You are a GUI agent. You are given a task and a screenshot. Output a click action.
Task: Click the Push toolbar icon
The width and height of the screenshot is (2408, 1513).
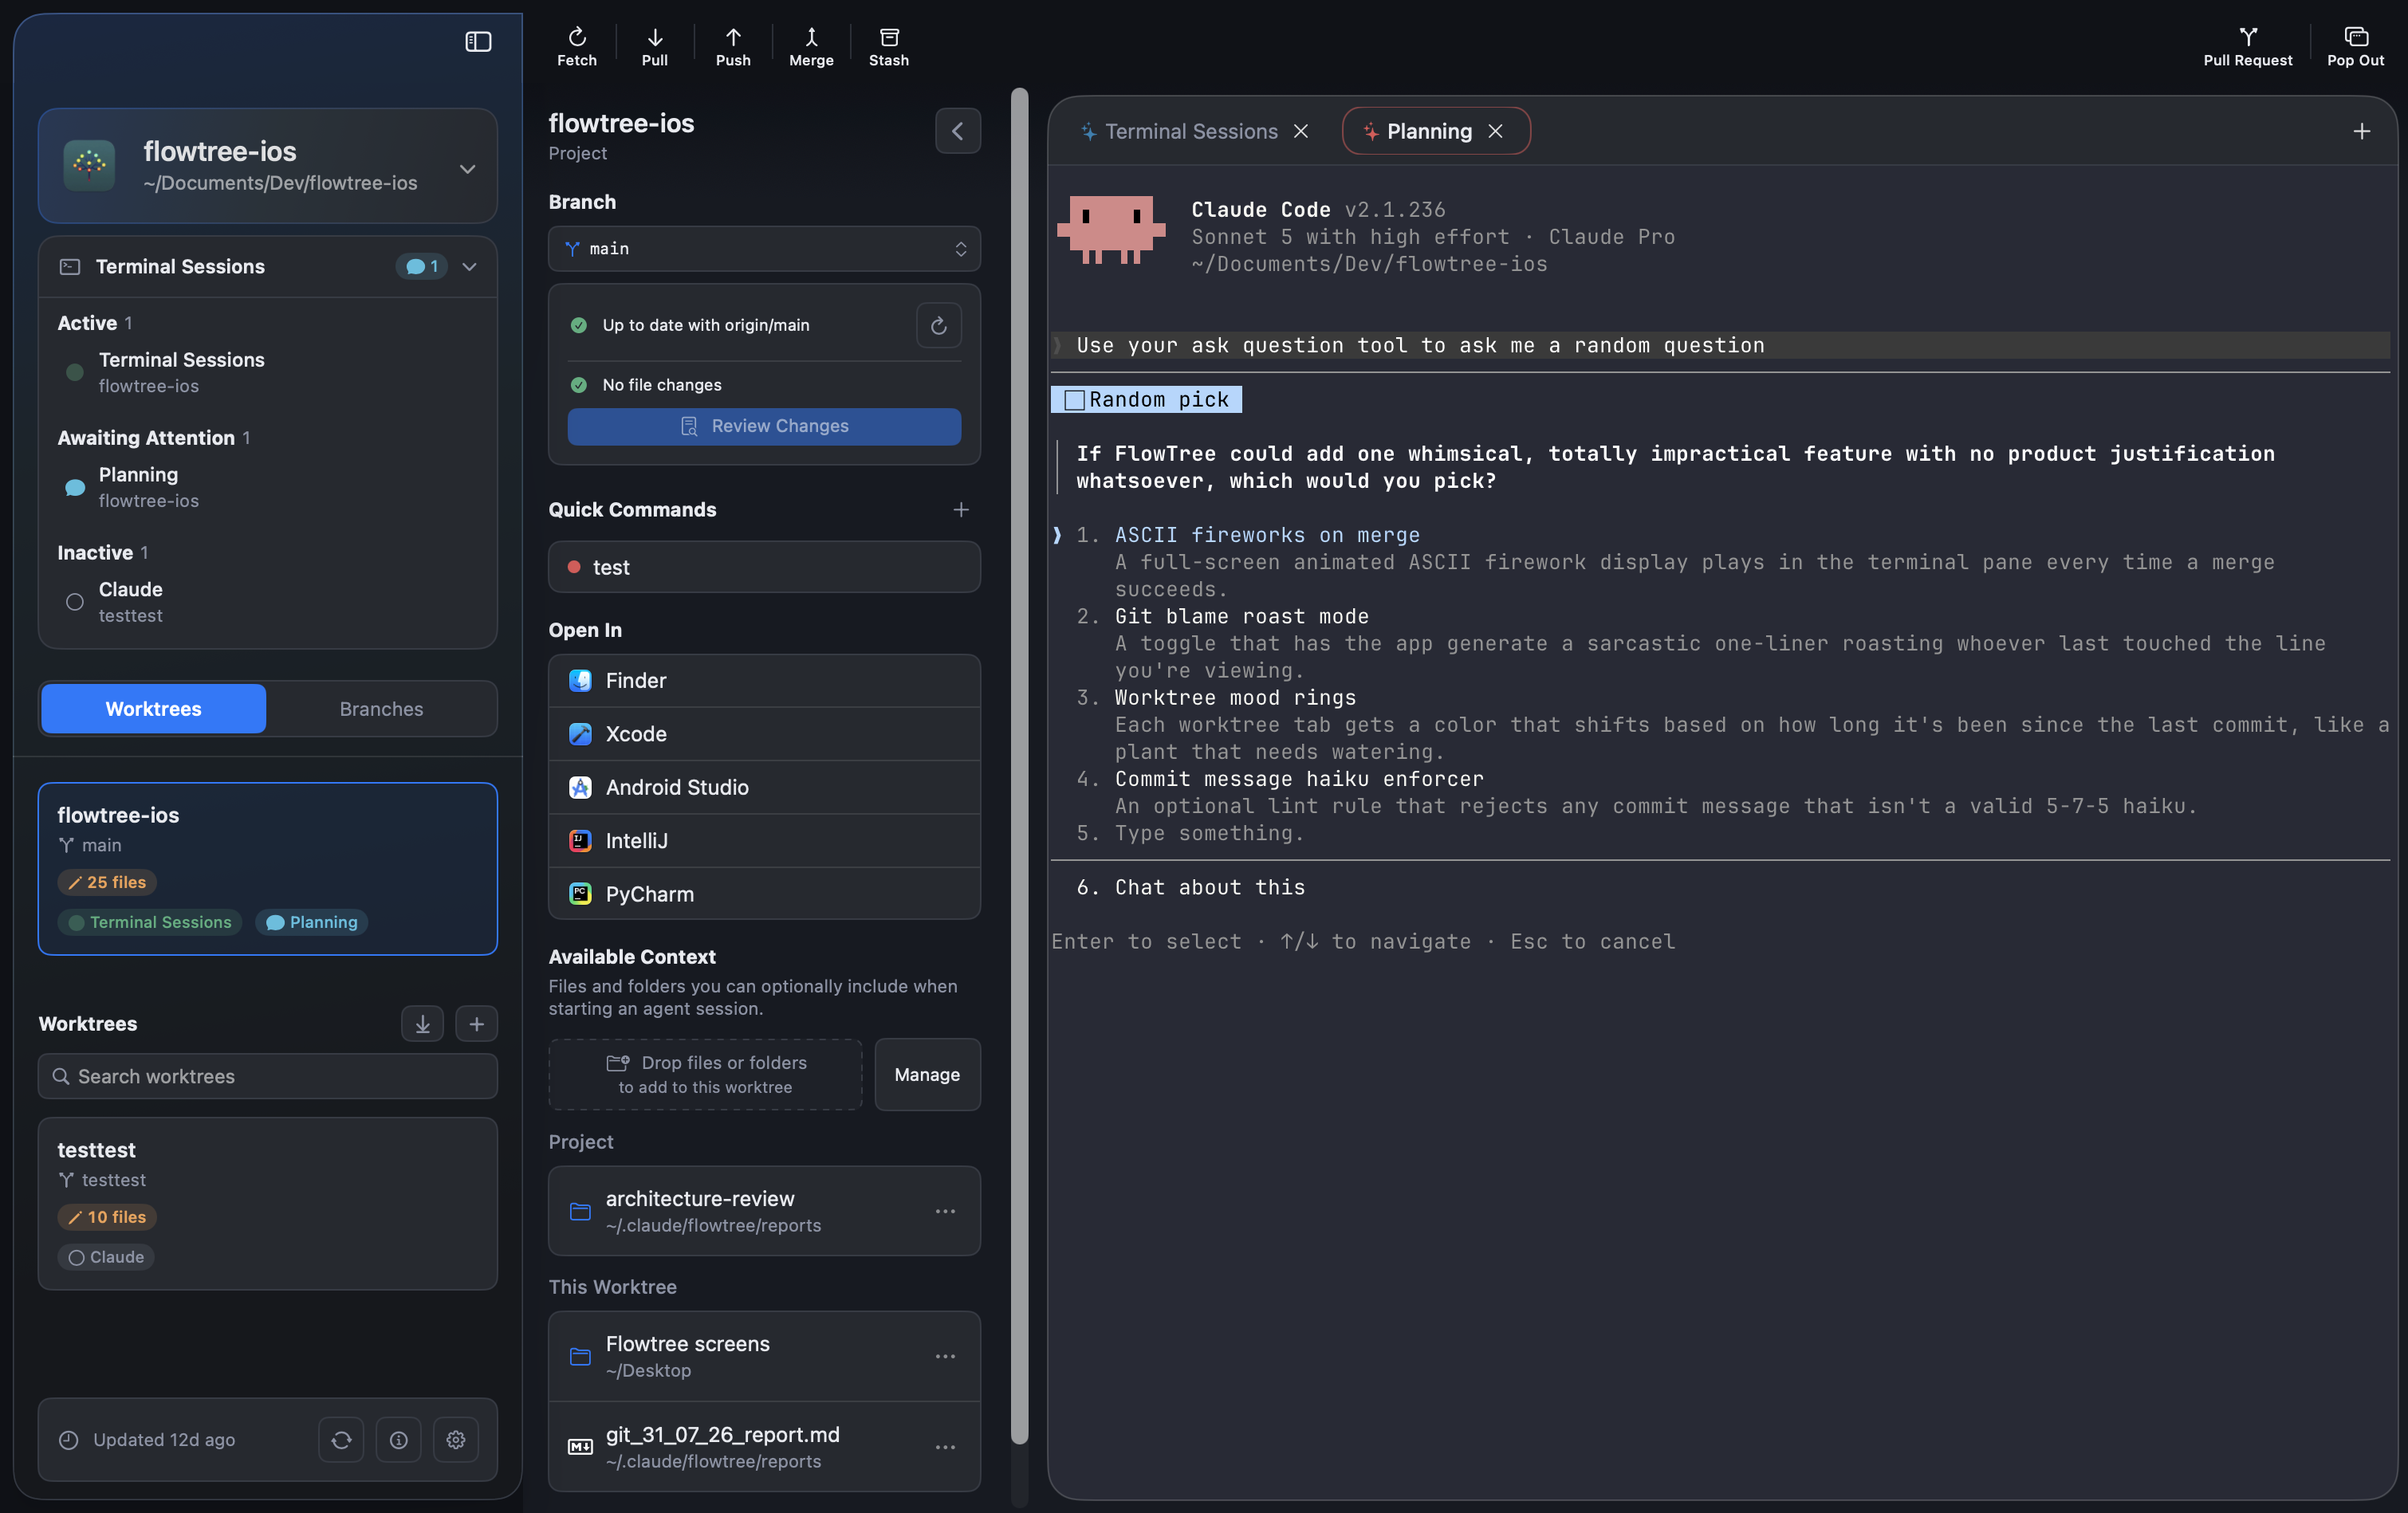732,47
